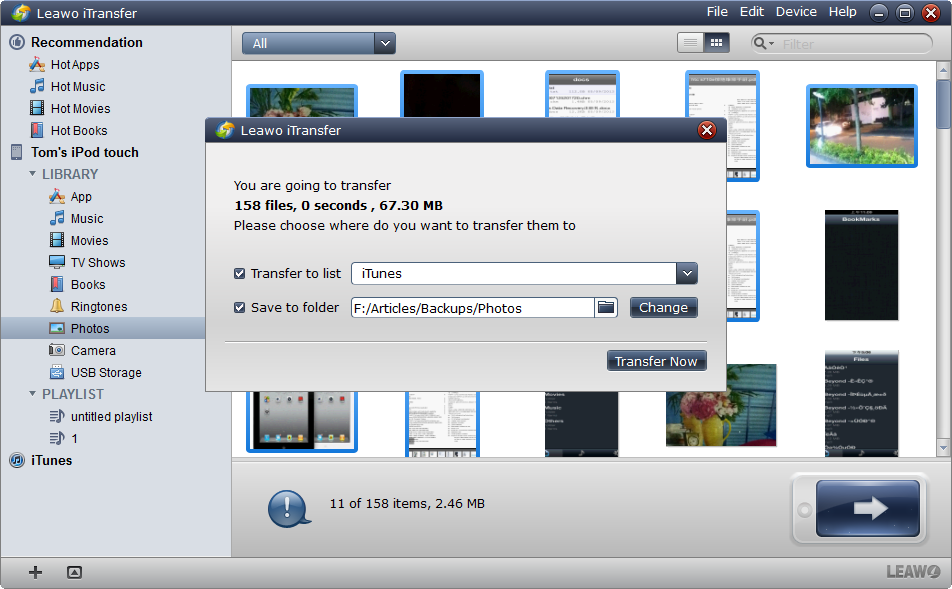The width and height of the screenshot is (952, 589).
Task: Click the Transfer Now button
Action: tap(656, 361)
